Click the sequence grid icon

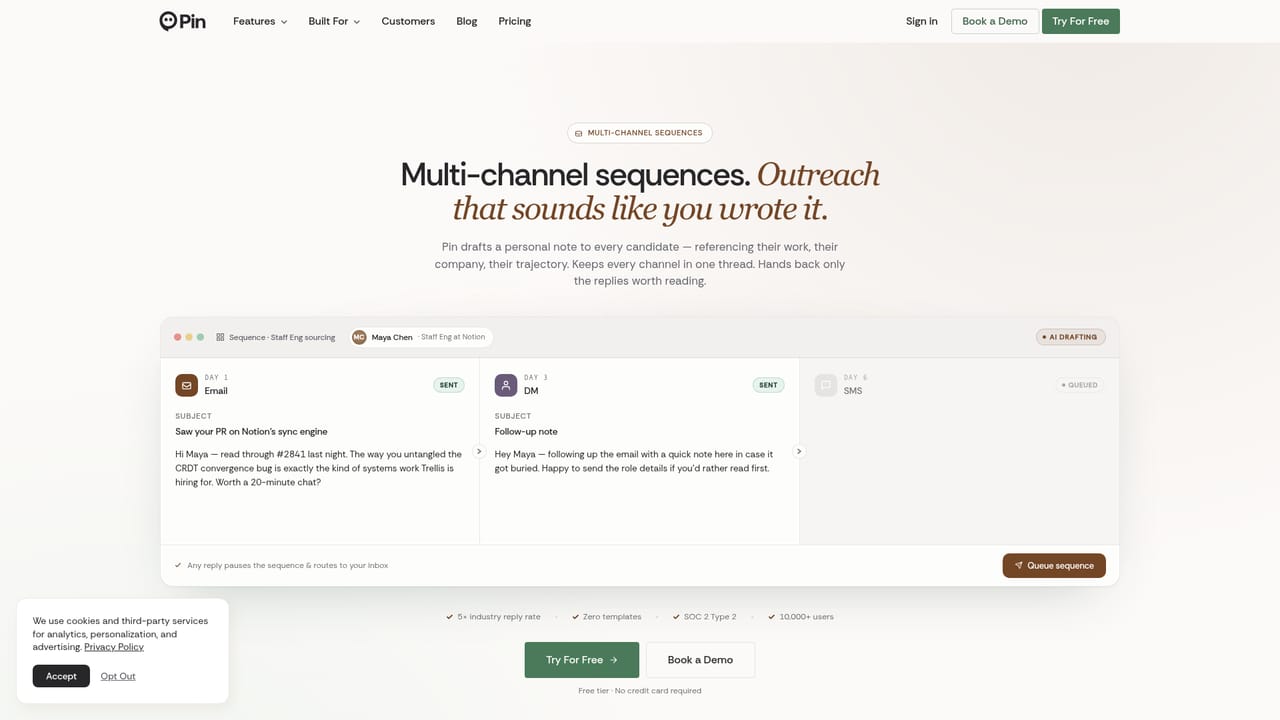click(220, 337)
